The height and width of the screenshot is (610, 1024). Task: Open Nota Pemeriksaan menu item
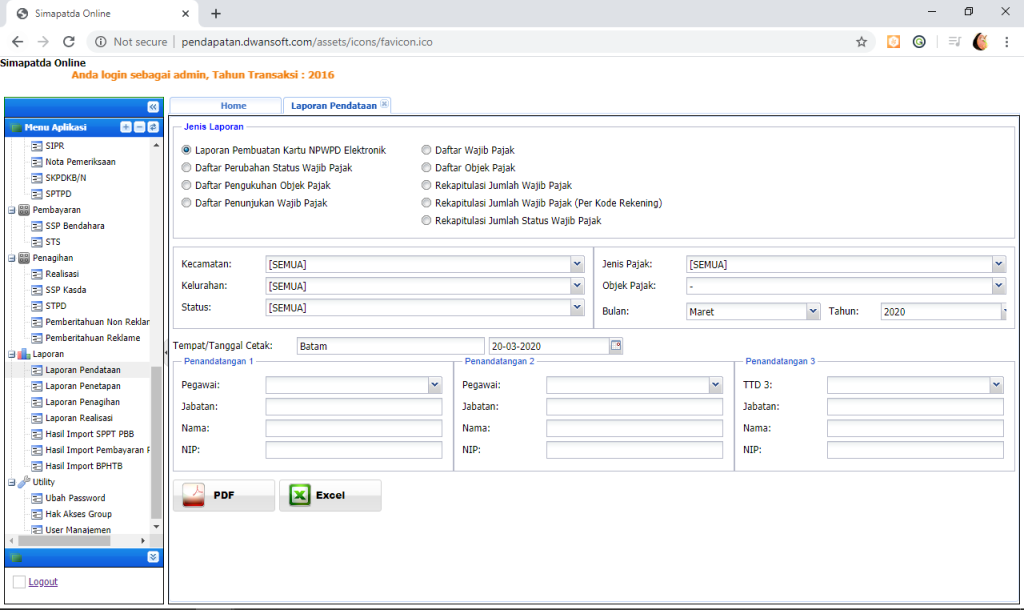pyautogui.click(x=80, y=162)
